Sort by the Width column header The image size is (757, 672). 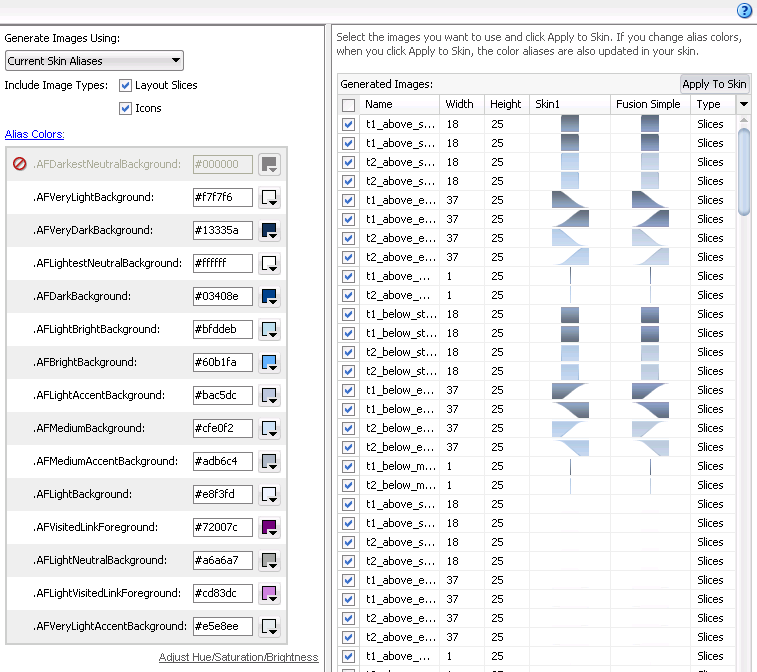462,104
